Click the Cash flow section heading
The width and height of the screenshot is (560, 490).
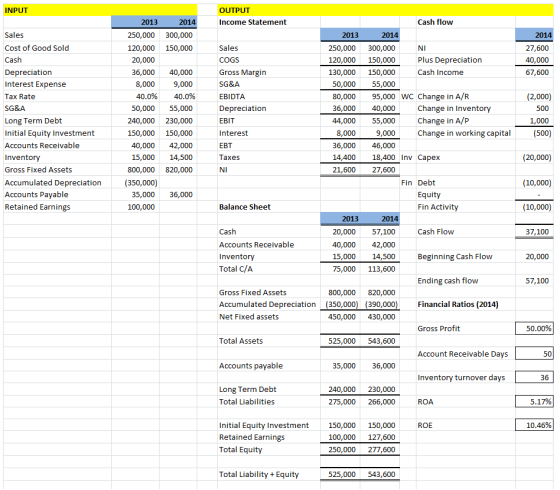435,22
